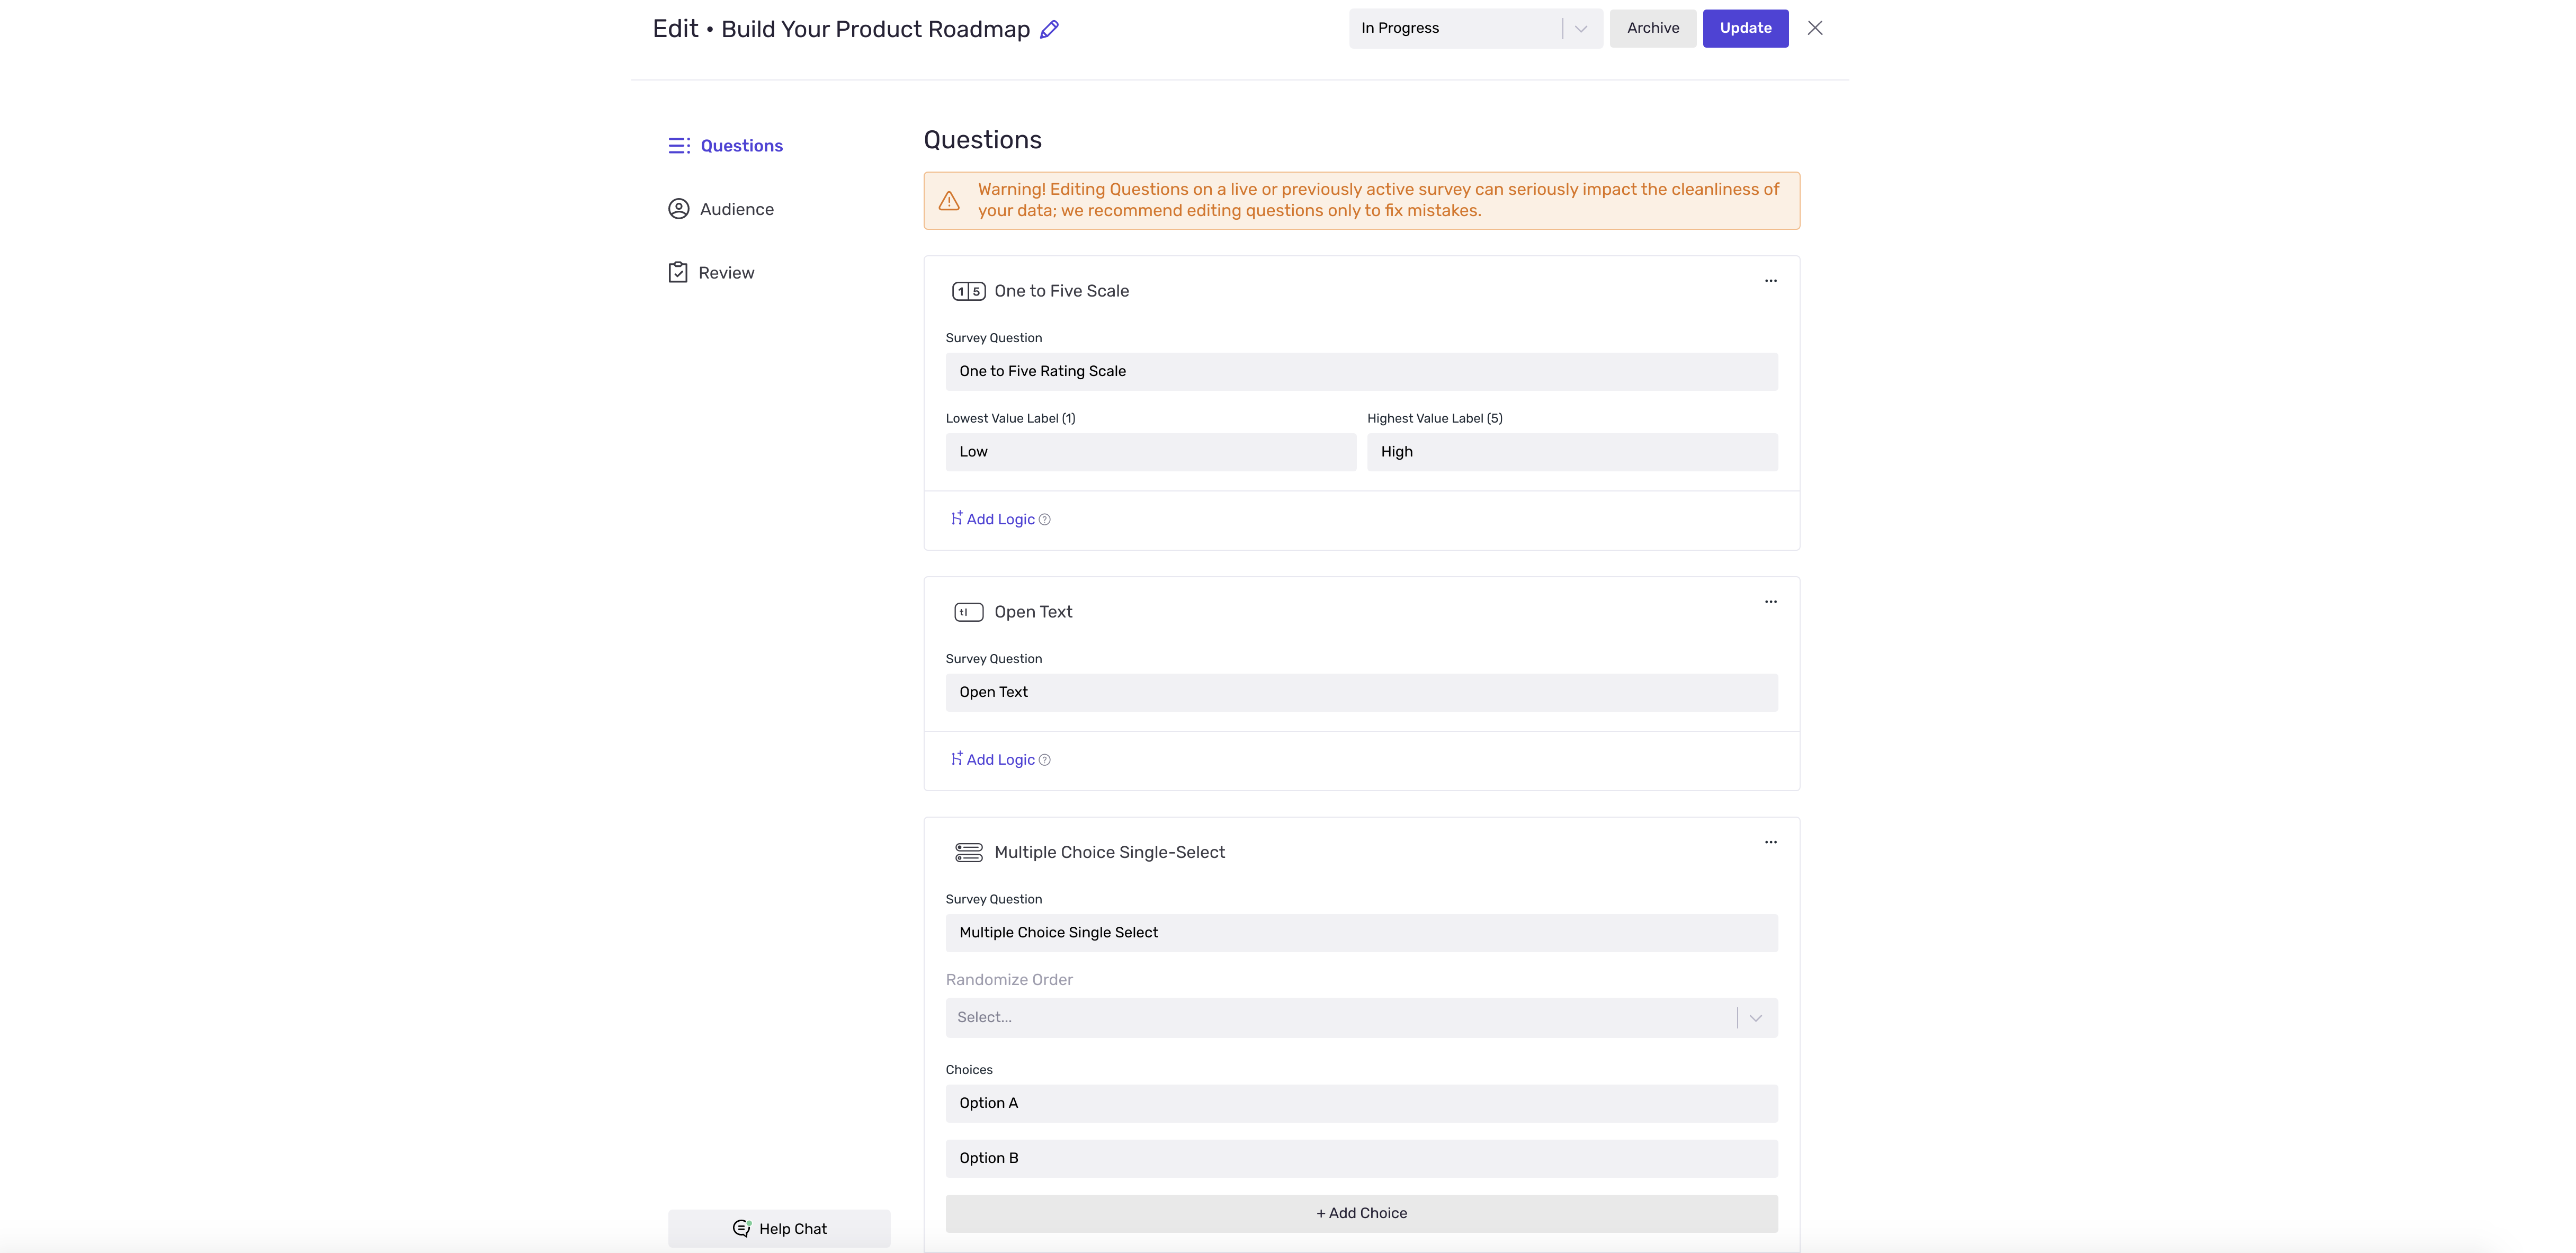Open three-dot menu on One to Five Scale card

(x=1770, y=281)
